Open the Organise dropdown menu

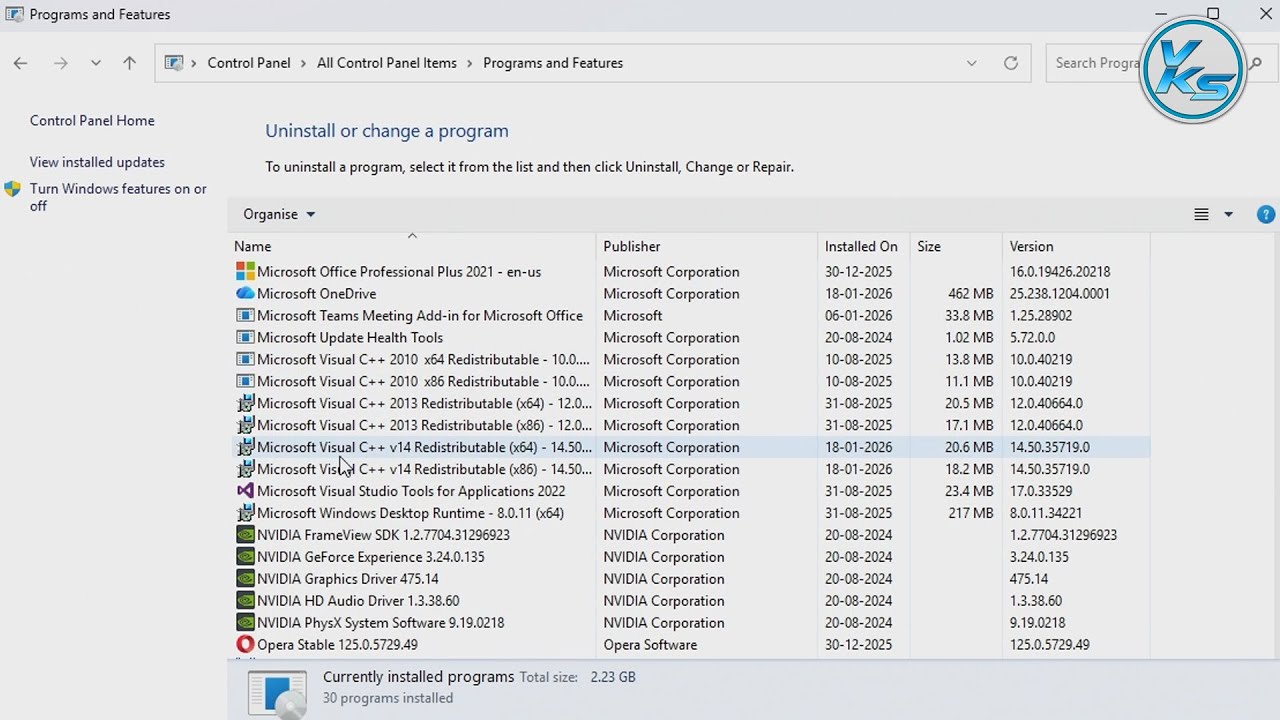click(x=279, y=214)
